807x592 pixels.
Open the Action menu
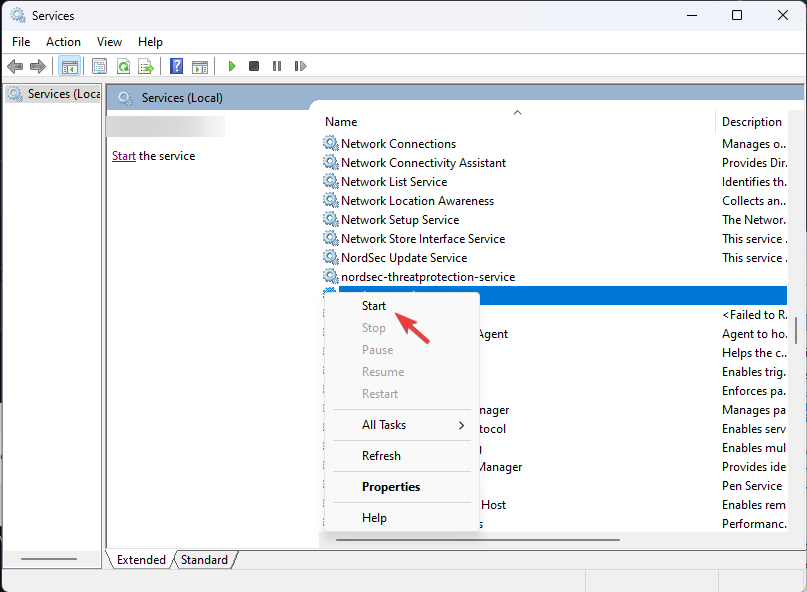click(63, 42)
